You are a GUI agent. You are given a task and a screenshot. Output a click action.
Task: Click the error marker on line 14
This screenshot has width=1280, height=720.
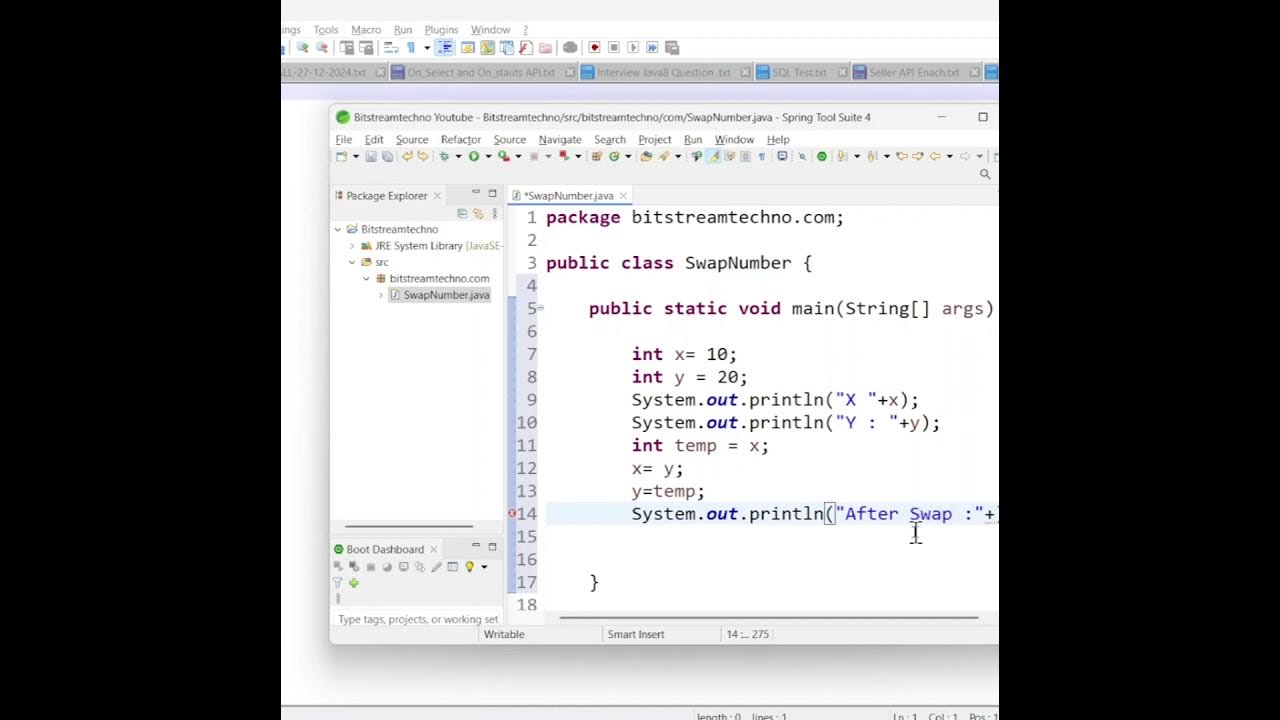[513, 513]
